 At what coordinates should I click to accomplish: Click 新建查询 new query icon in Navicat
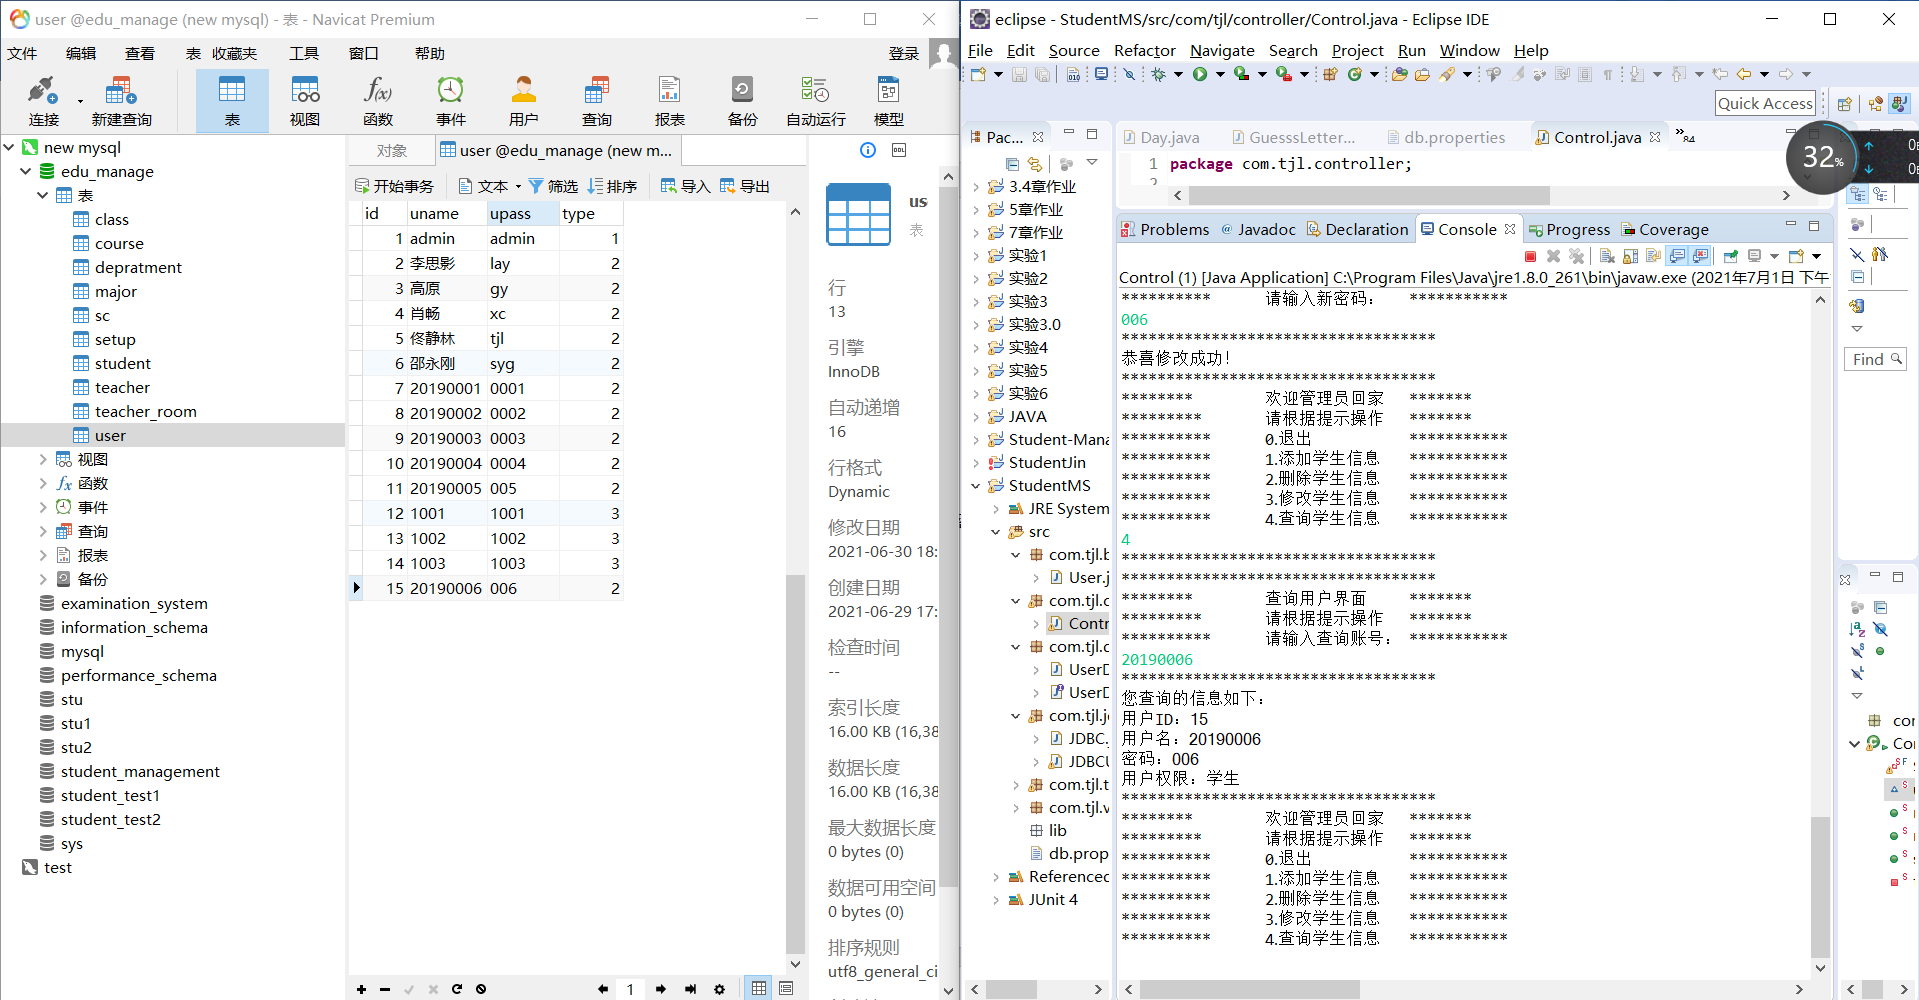click(x=121, y=100)
